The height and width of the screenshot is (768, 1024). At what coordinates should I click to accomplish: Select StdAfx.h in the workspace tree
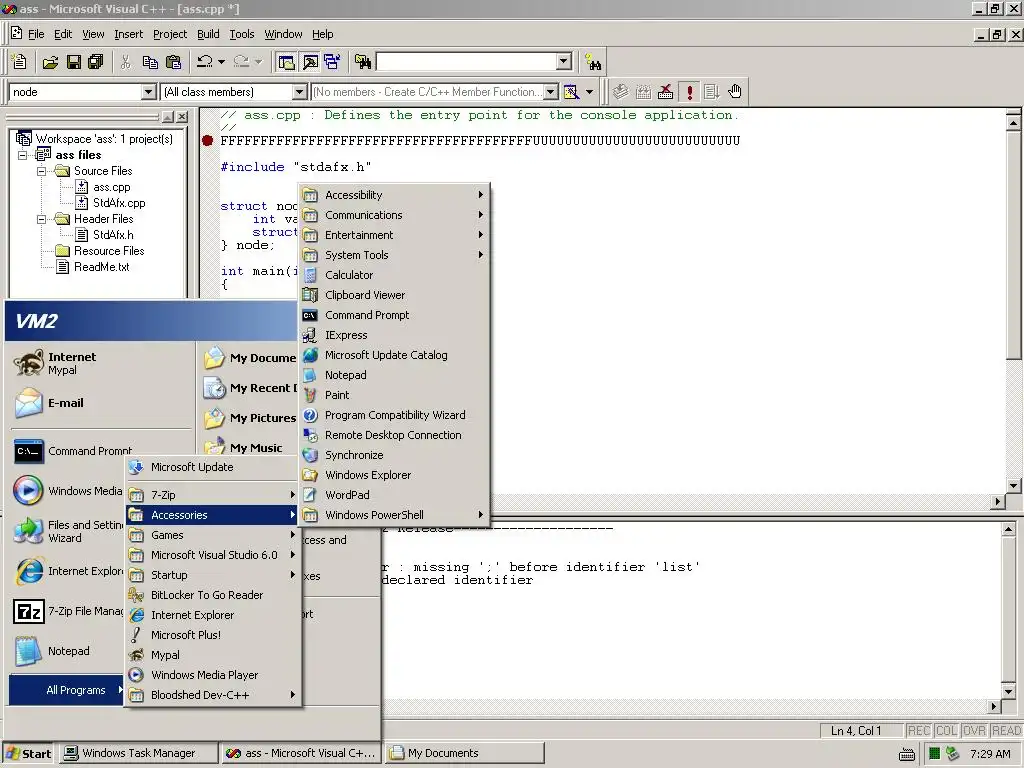[113, 235]
